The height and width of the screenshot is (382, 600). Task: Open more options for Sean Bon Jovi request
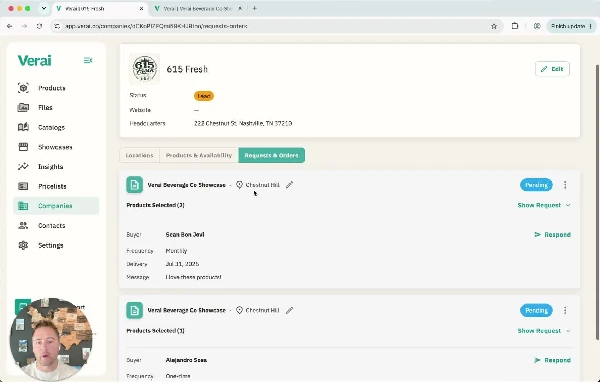(565, 185)
